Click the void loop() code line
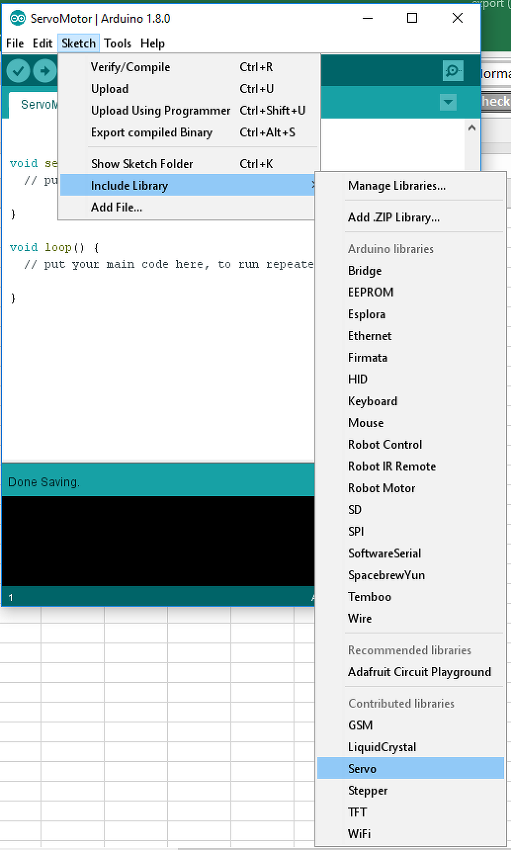 (x=54, y=247)
